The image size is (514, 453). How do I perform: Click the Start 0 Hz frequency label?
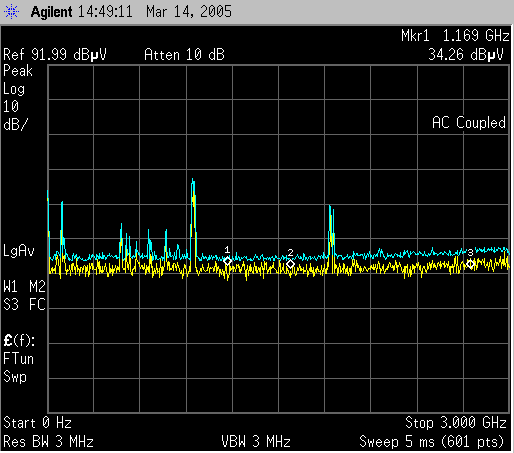37,423
